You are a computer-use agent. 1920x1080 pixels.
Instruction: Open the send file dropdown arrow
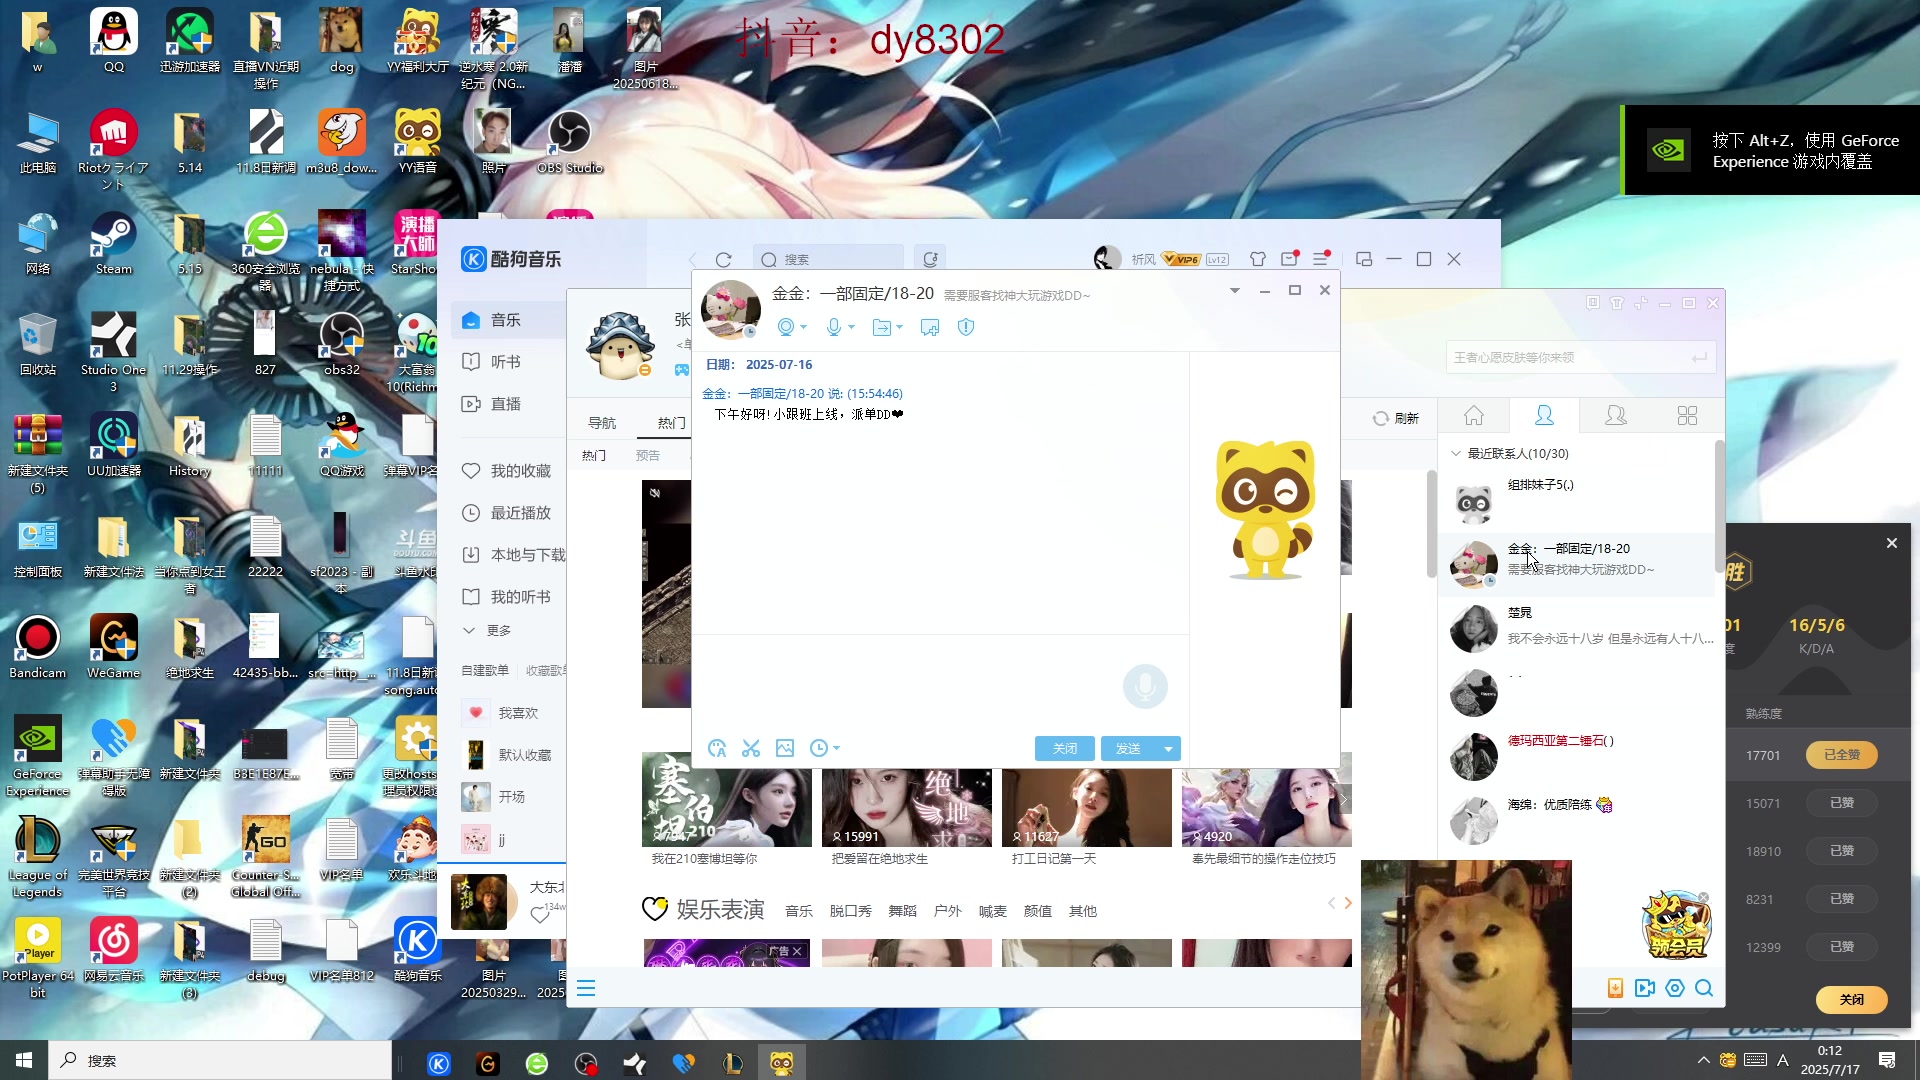899,327
